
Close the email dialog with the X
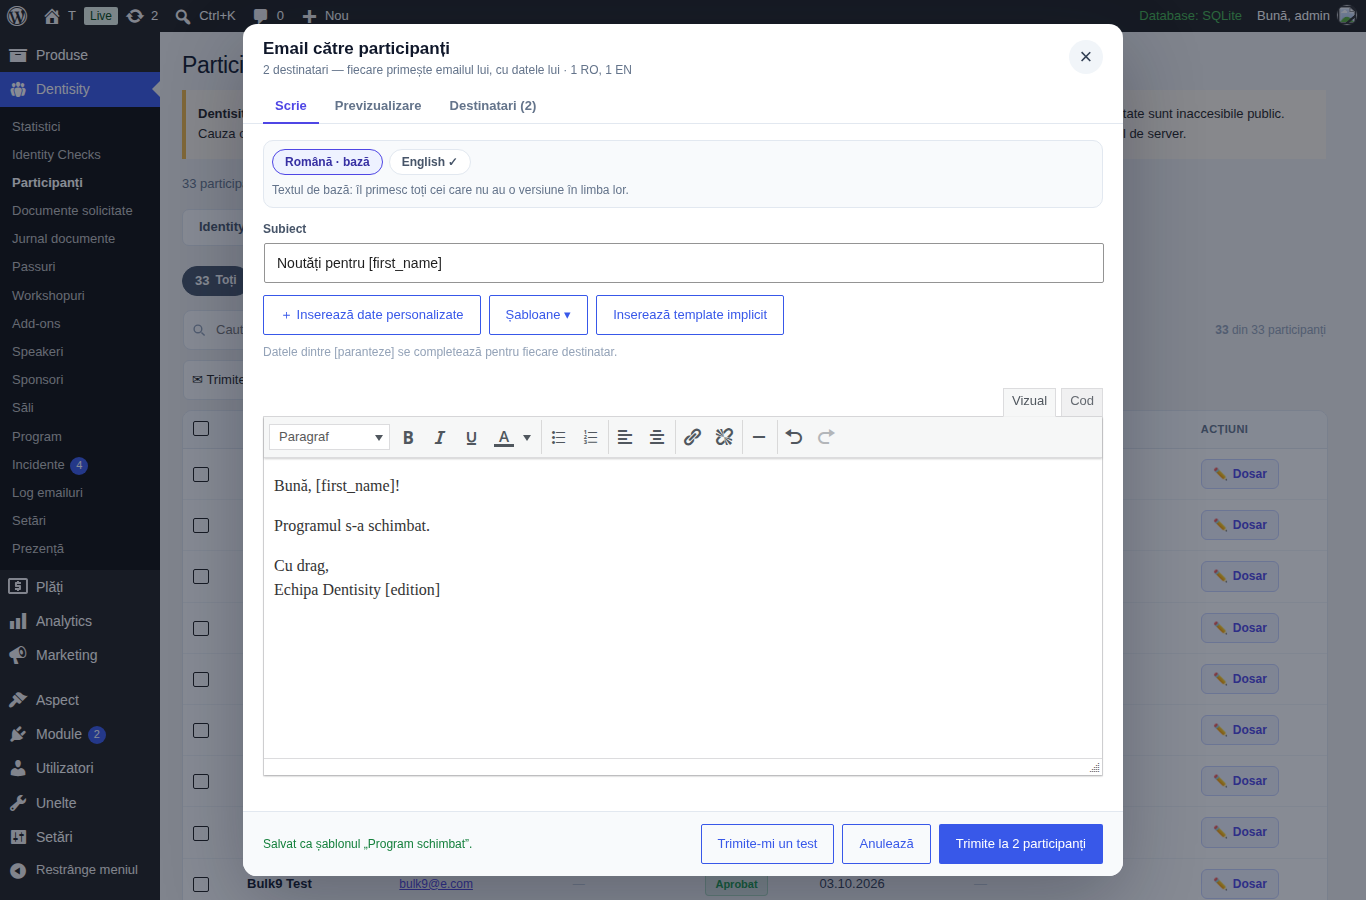pyautogui.click(x=1086, y=57)
